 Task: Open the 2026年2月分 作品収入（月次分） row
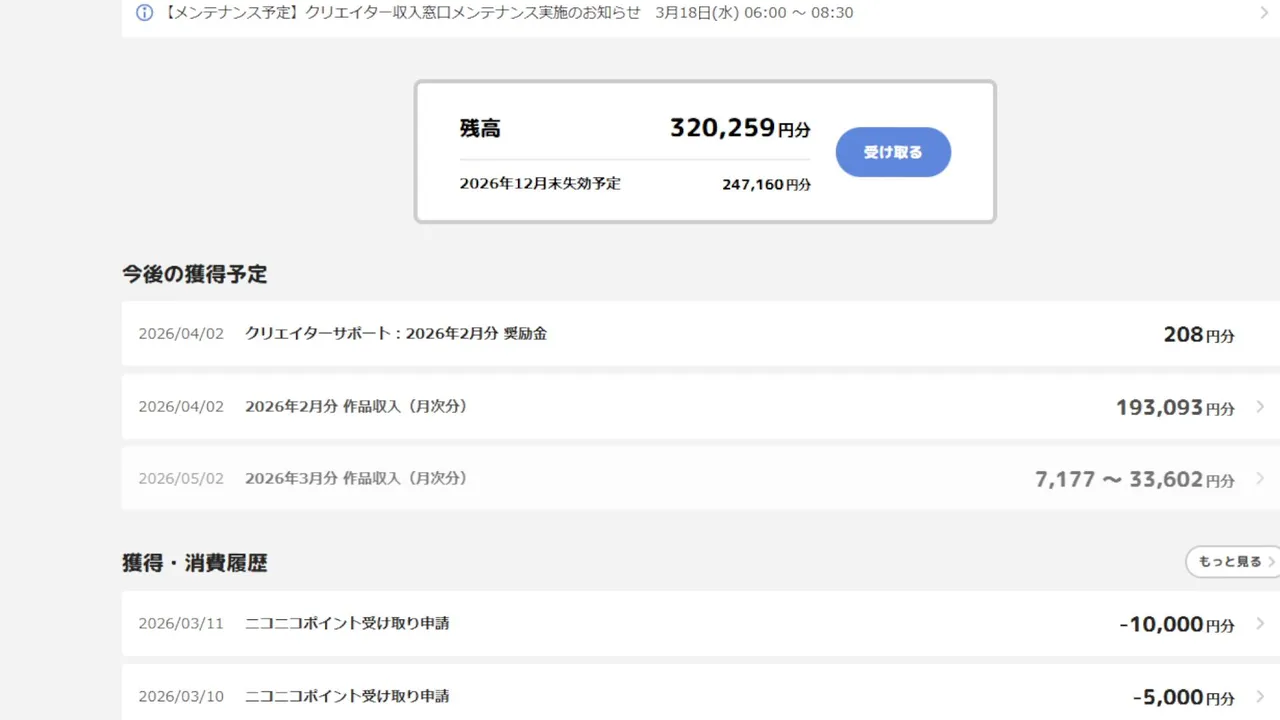[x=701, y=407]
